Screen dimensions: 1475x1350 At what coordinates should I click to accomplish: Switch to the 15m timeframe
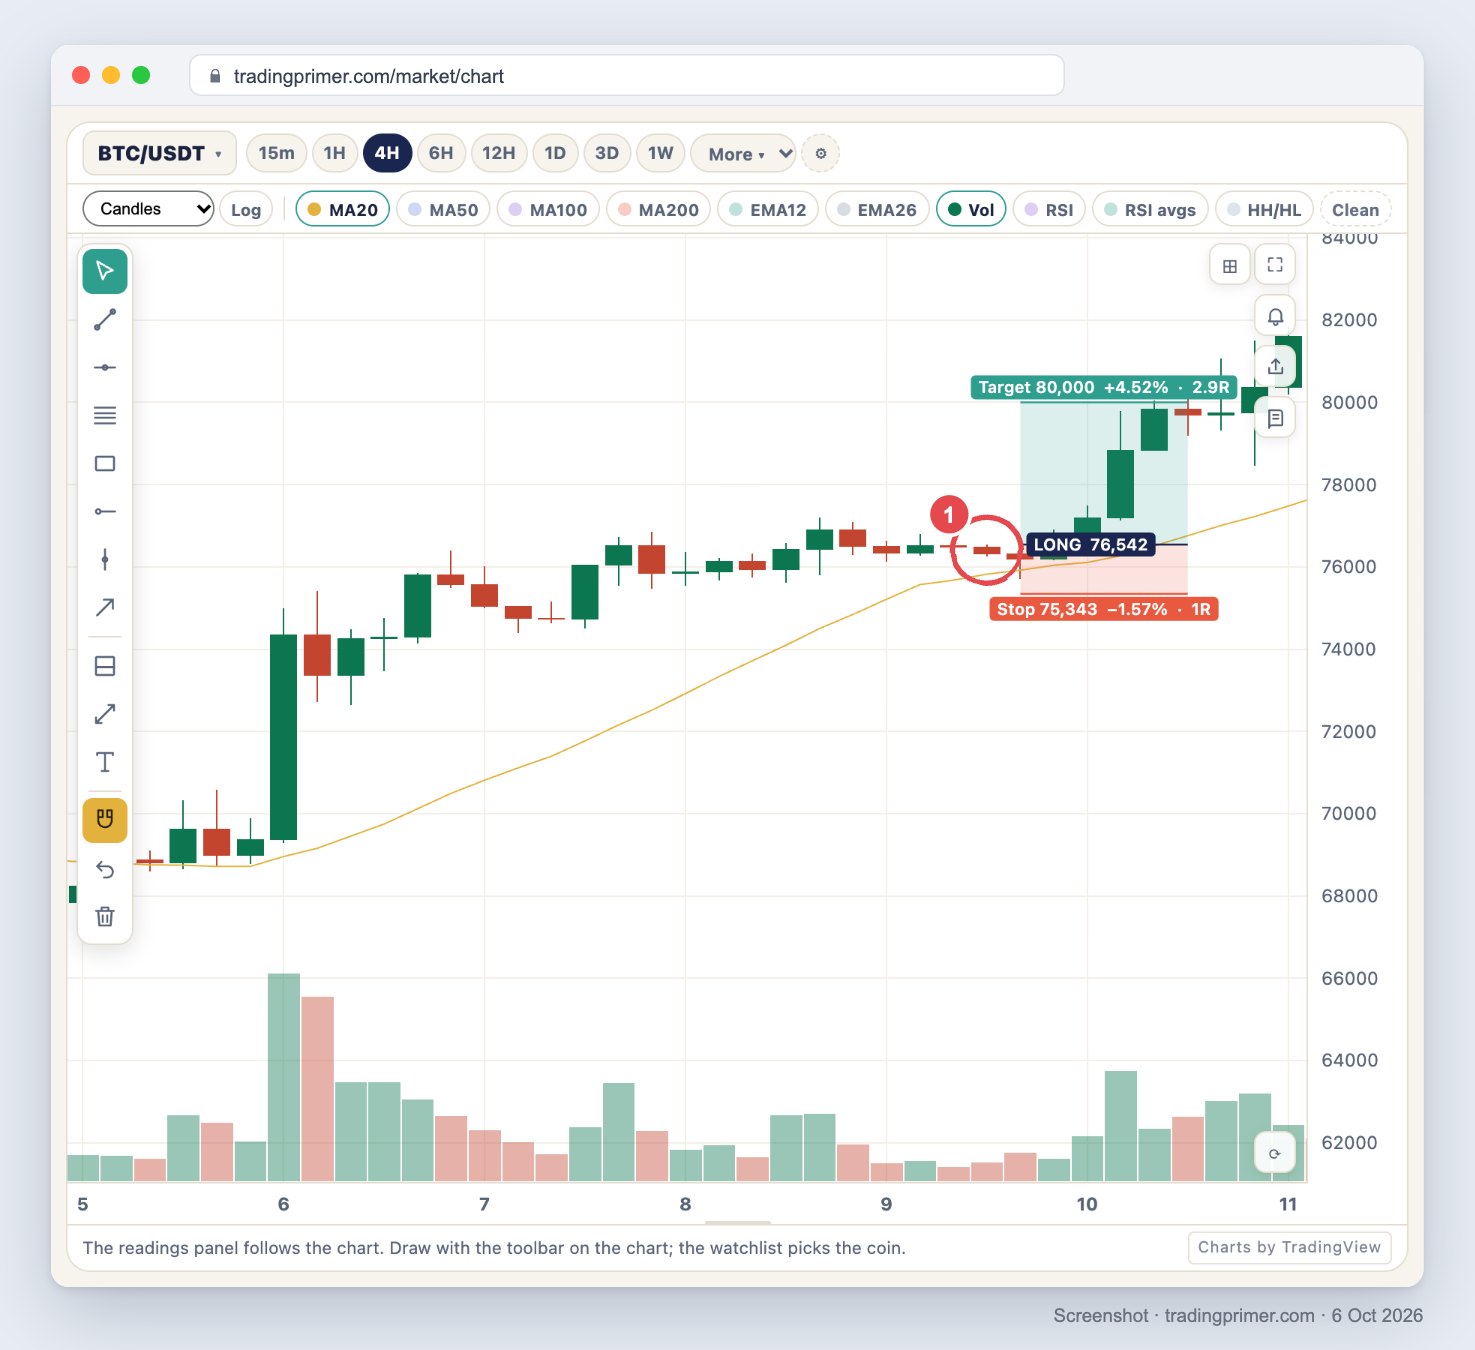276,153
